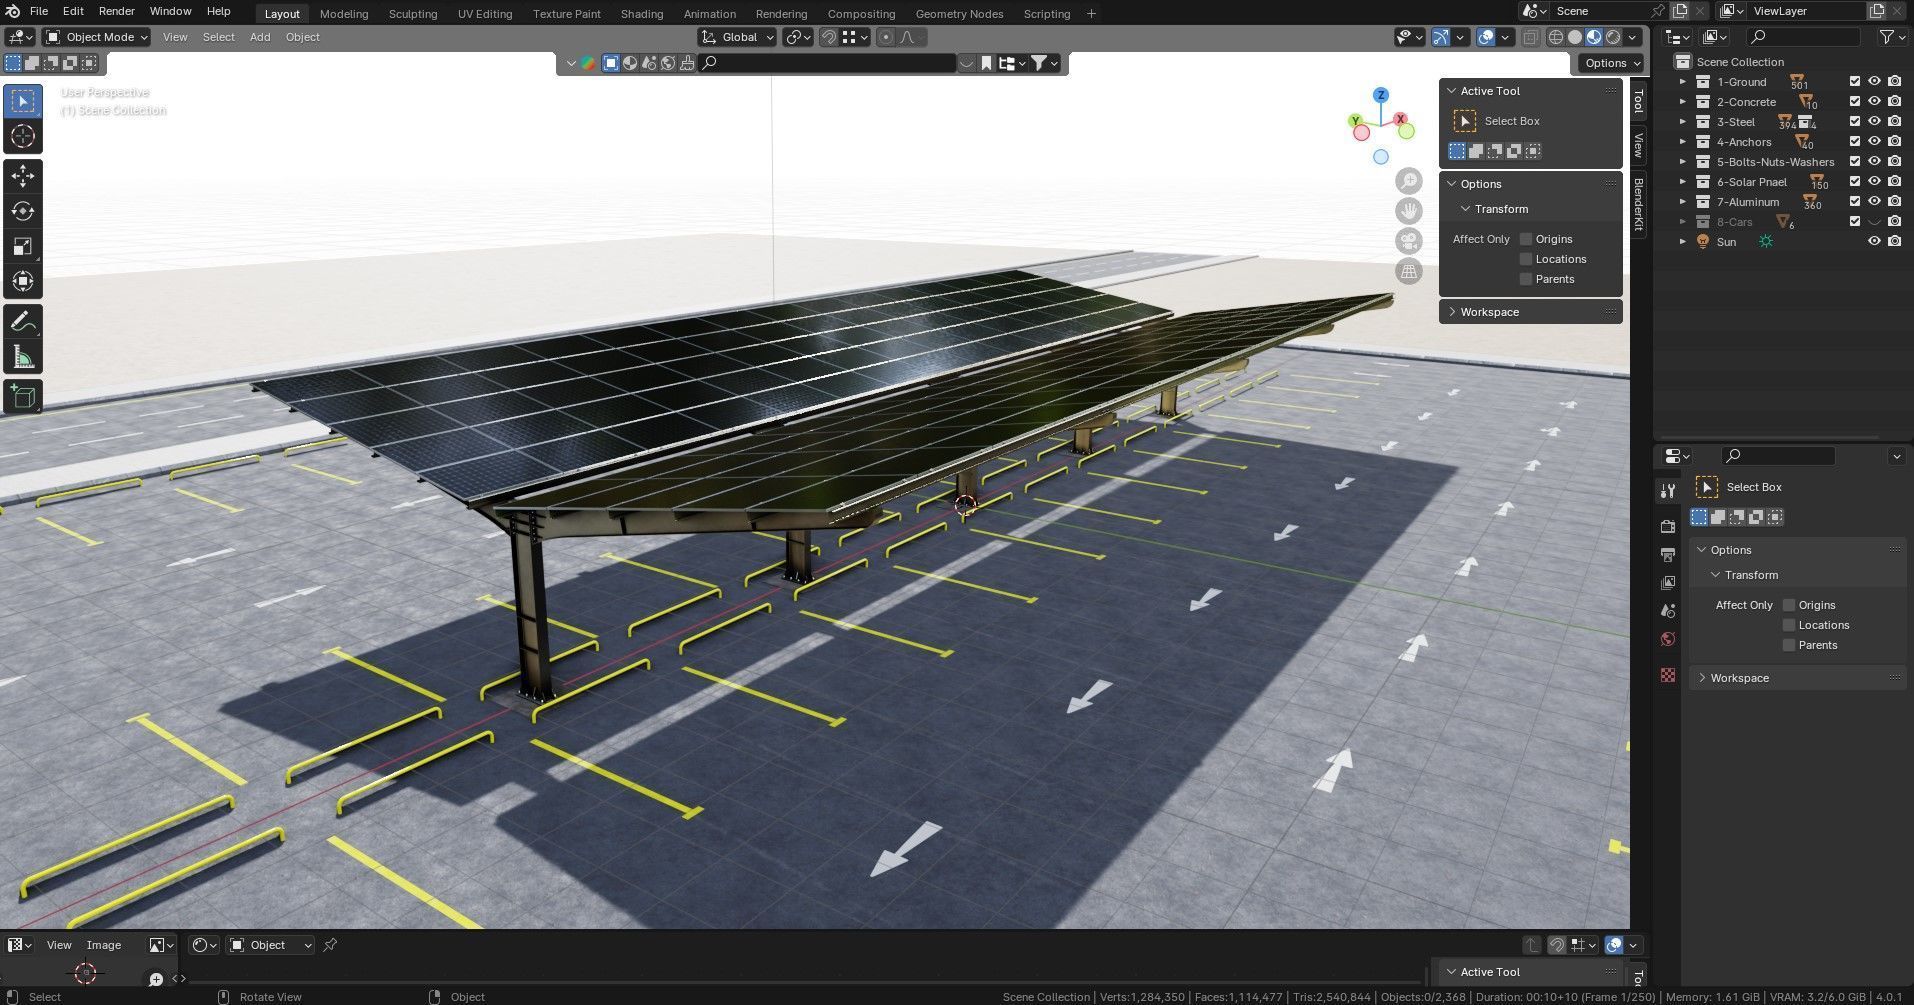Activate the Transform tool
Screen dimensions: 1914x1005
click(x=23, y=281)
